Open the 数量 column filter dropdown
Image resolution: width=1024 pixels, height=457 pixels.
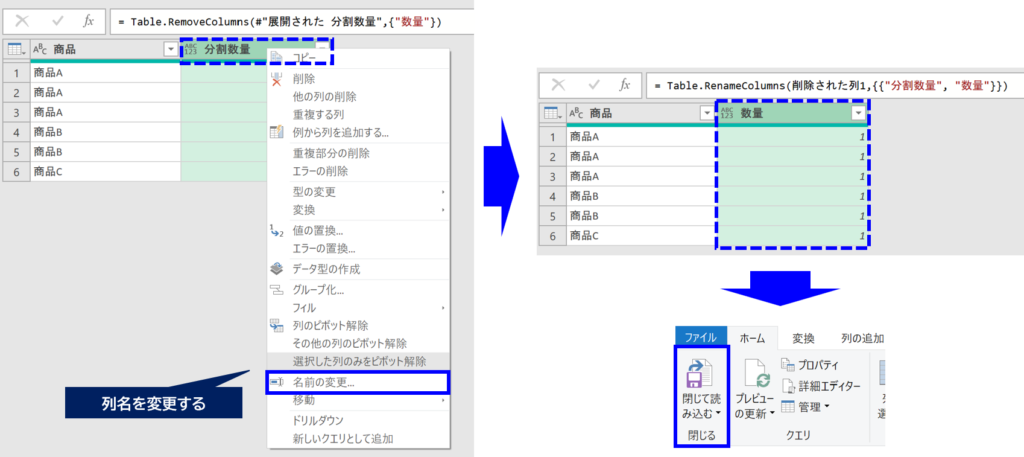pos(857,113)
